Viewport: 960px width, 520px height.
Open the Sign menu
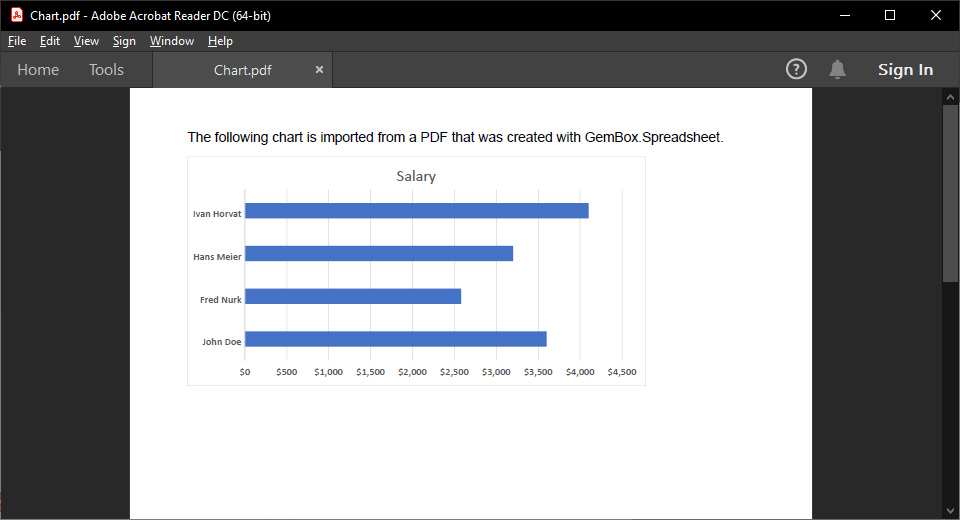124,41
